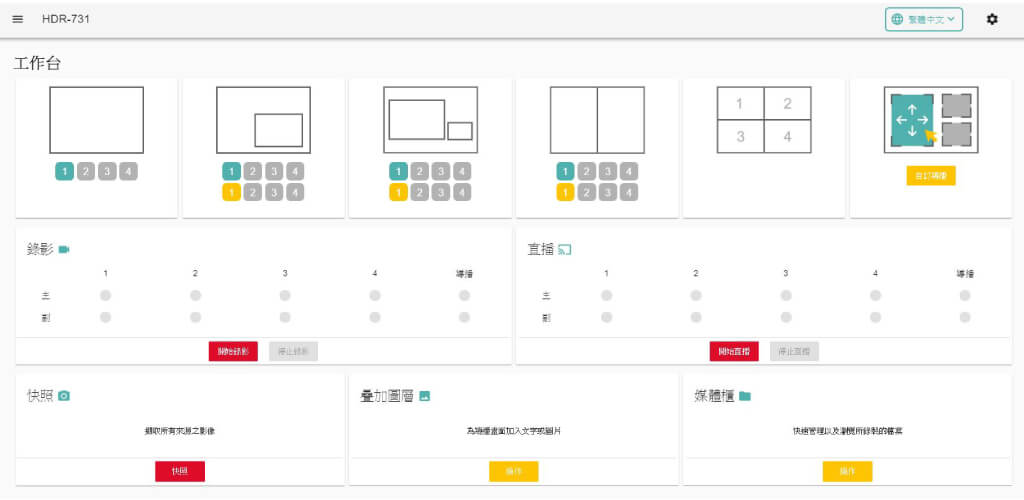This screenshot has height=500, width=1024.
Task: Click the grey 停止直播 stop streaming button
Action: 794,351
